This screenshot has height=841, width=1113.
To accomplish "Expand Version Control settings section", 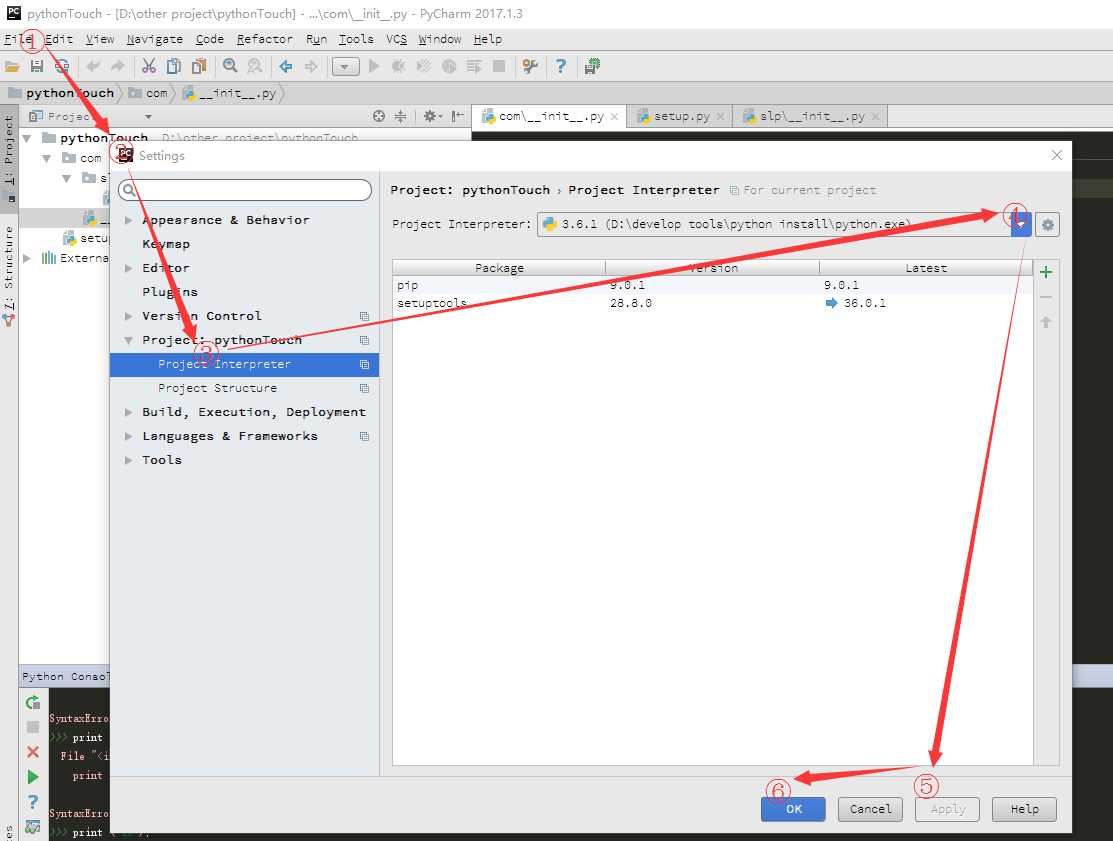I will coord(128,317).
